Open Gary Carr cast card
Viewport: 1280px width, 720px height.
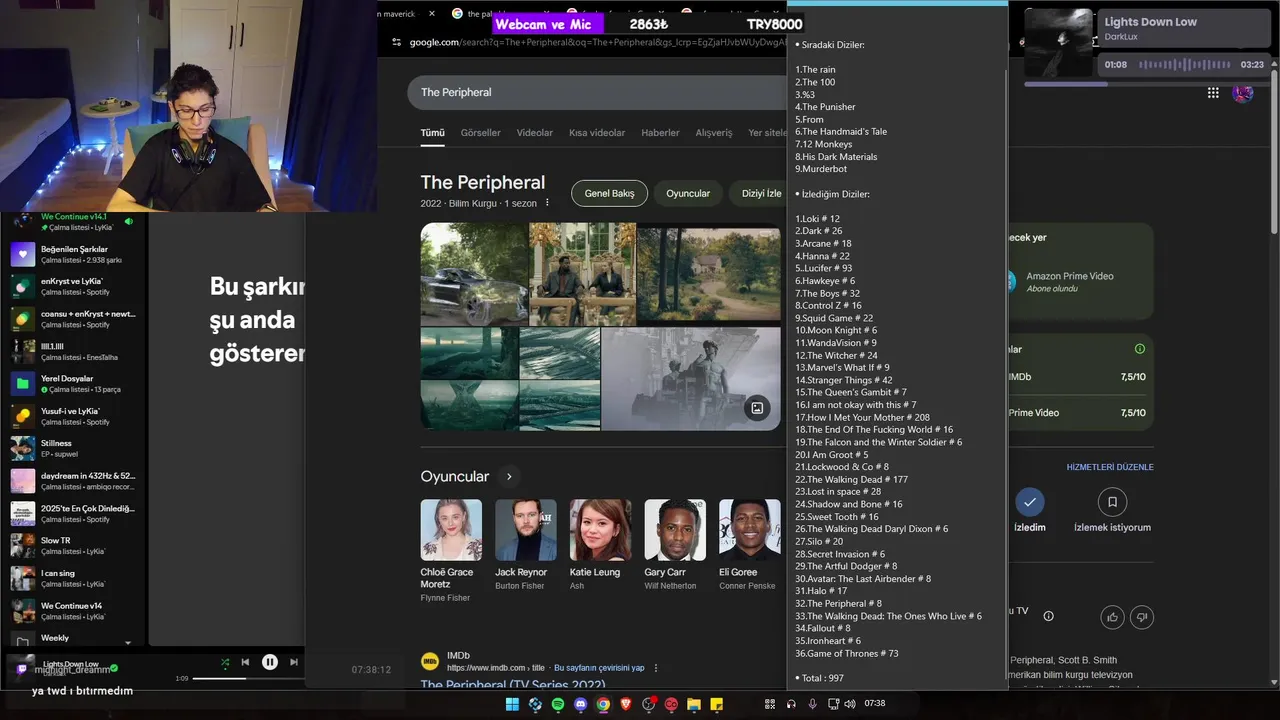pyautogui.click(x=675, y=546)
